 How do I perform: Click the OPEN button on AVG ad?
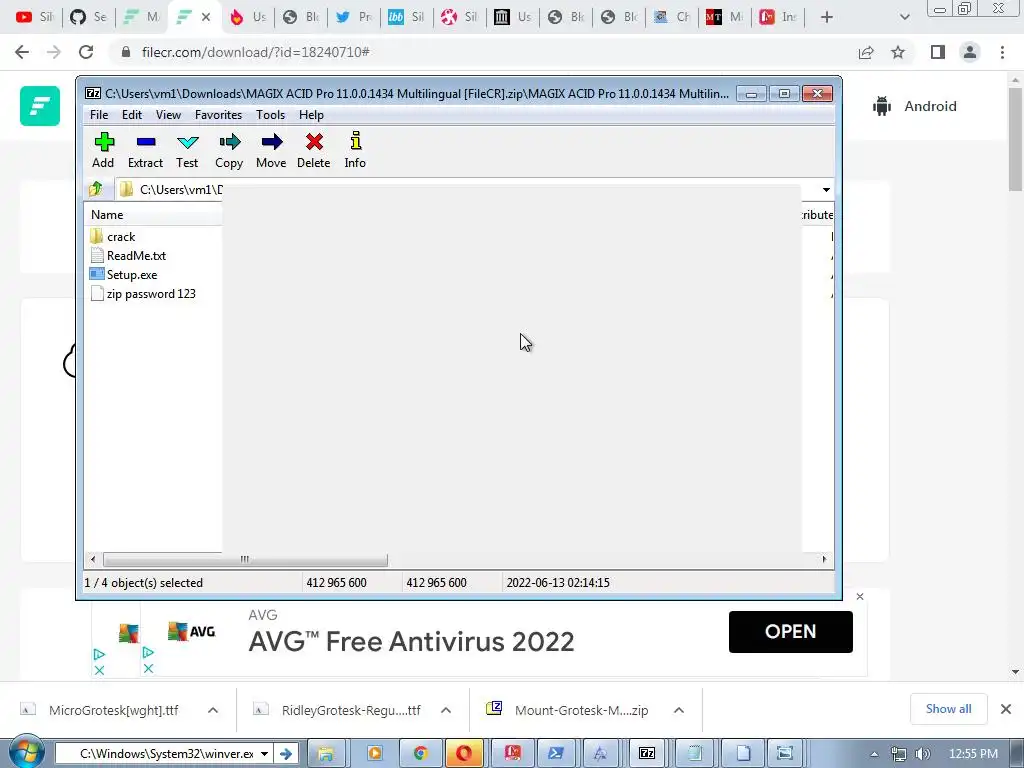point(790,632)
